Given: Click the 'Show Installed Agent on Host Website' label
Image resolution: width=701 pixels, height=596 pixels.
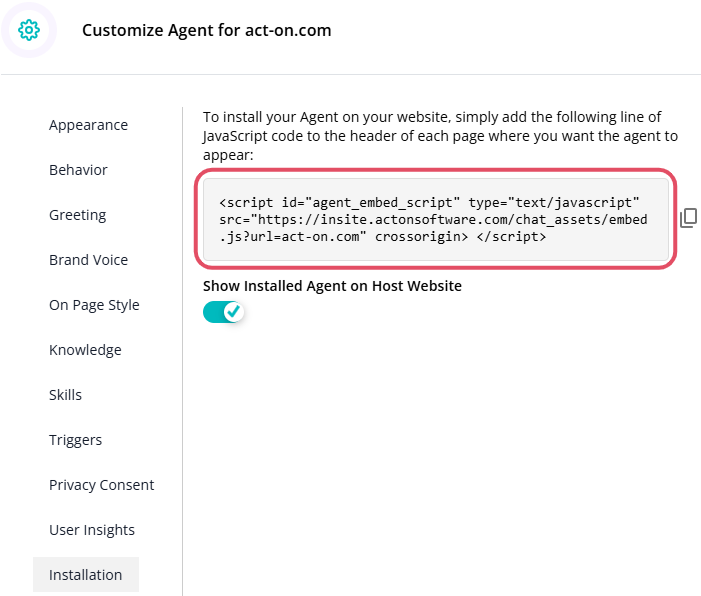Looking at the screenshot, I should point(332,286).
